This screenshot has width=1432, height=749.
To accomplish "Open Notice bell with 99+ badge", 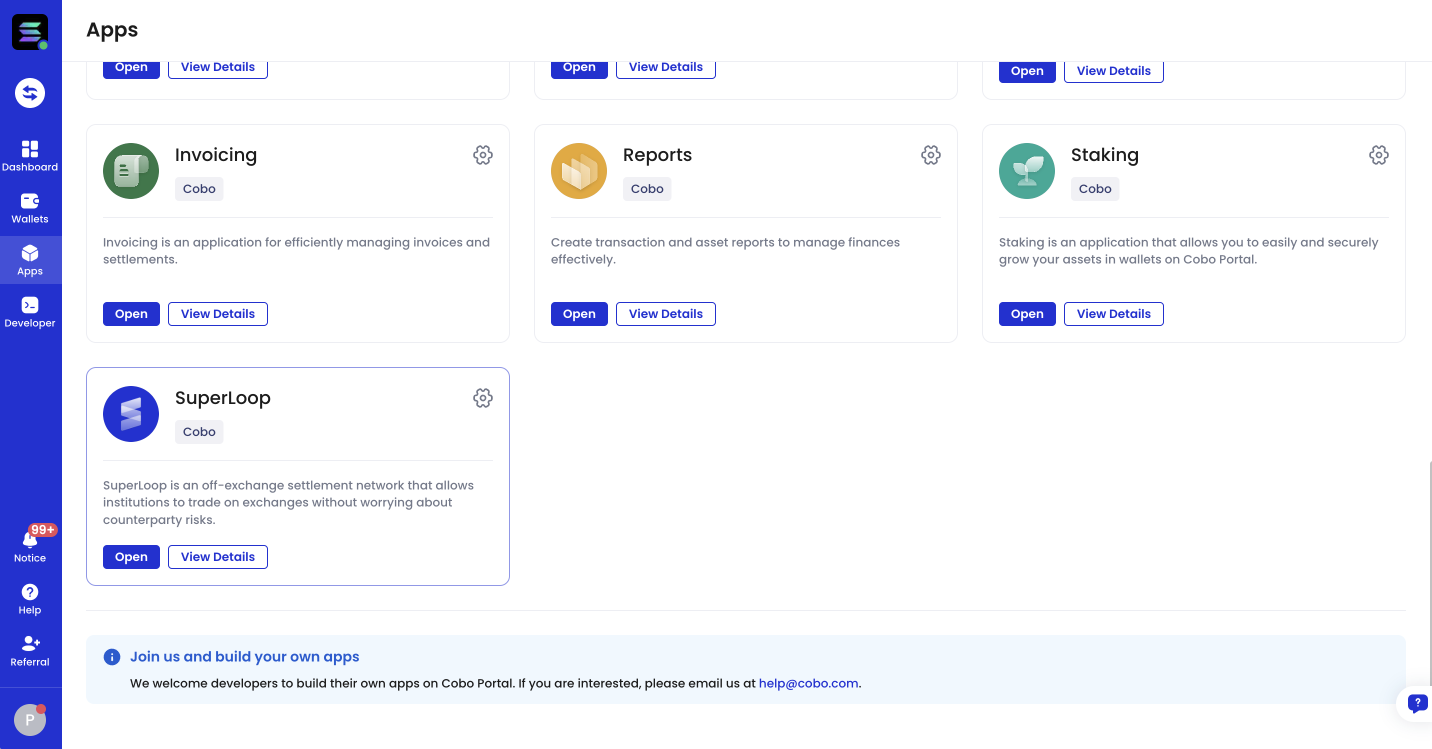I will pos(30,545).
